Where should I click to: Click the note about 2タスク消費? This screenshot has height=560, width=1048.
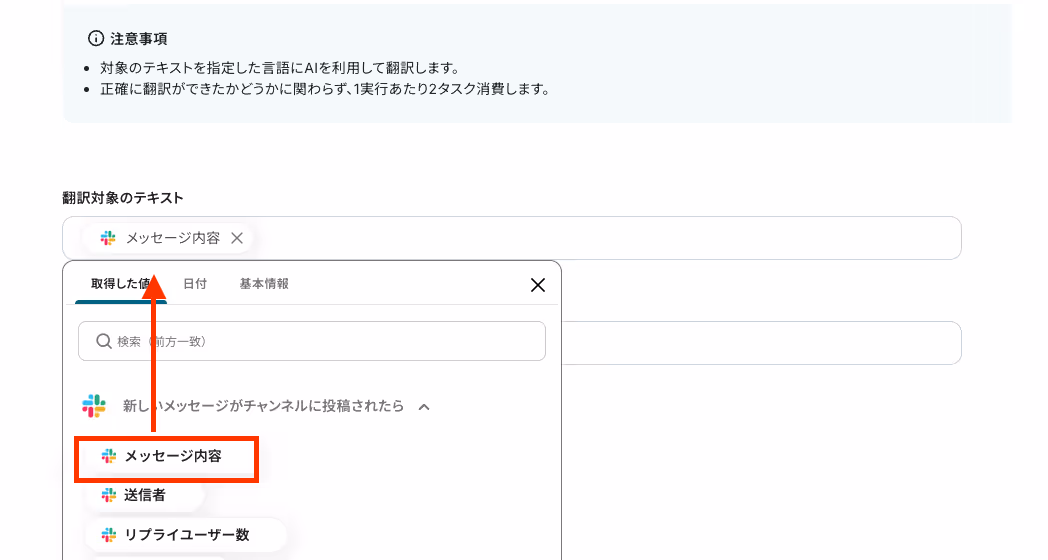pos(325,89)
